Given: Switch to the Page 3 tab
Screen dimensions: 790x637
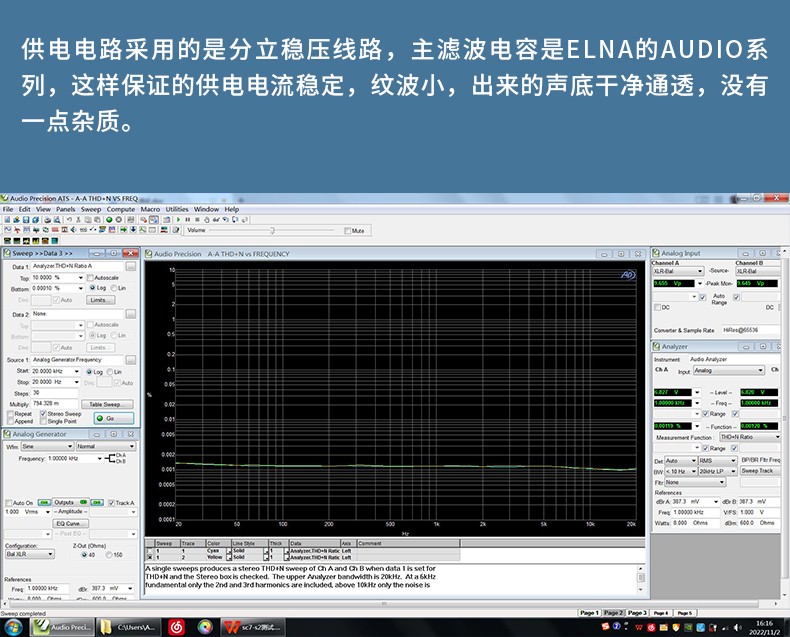Looking at the screenshot, I should pyautogui.click(x=636, y=613).
